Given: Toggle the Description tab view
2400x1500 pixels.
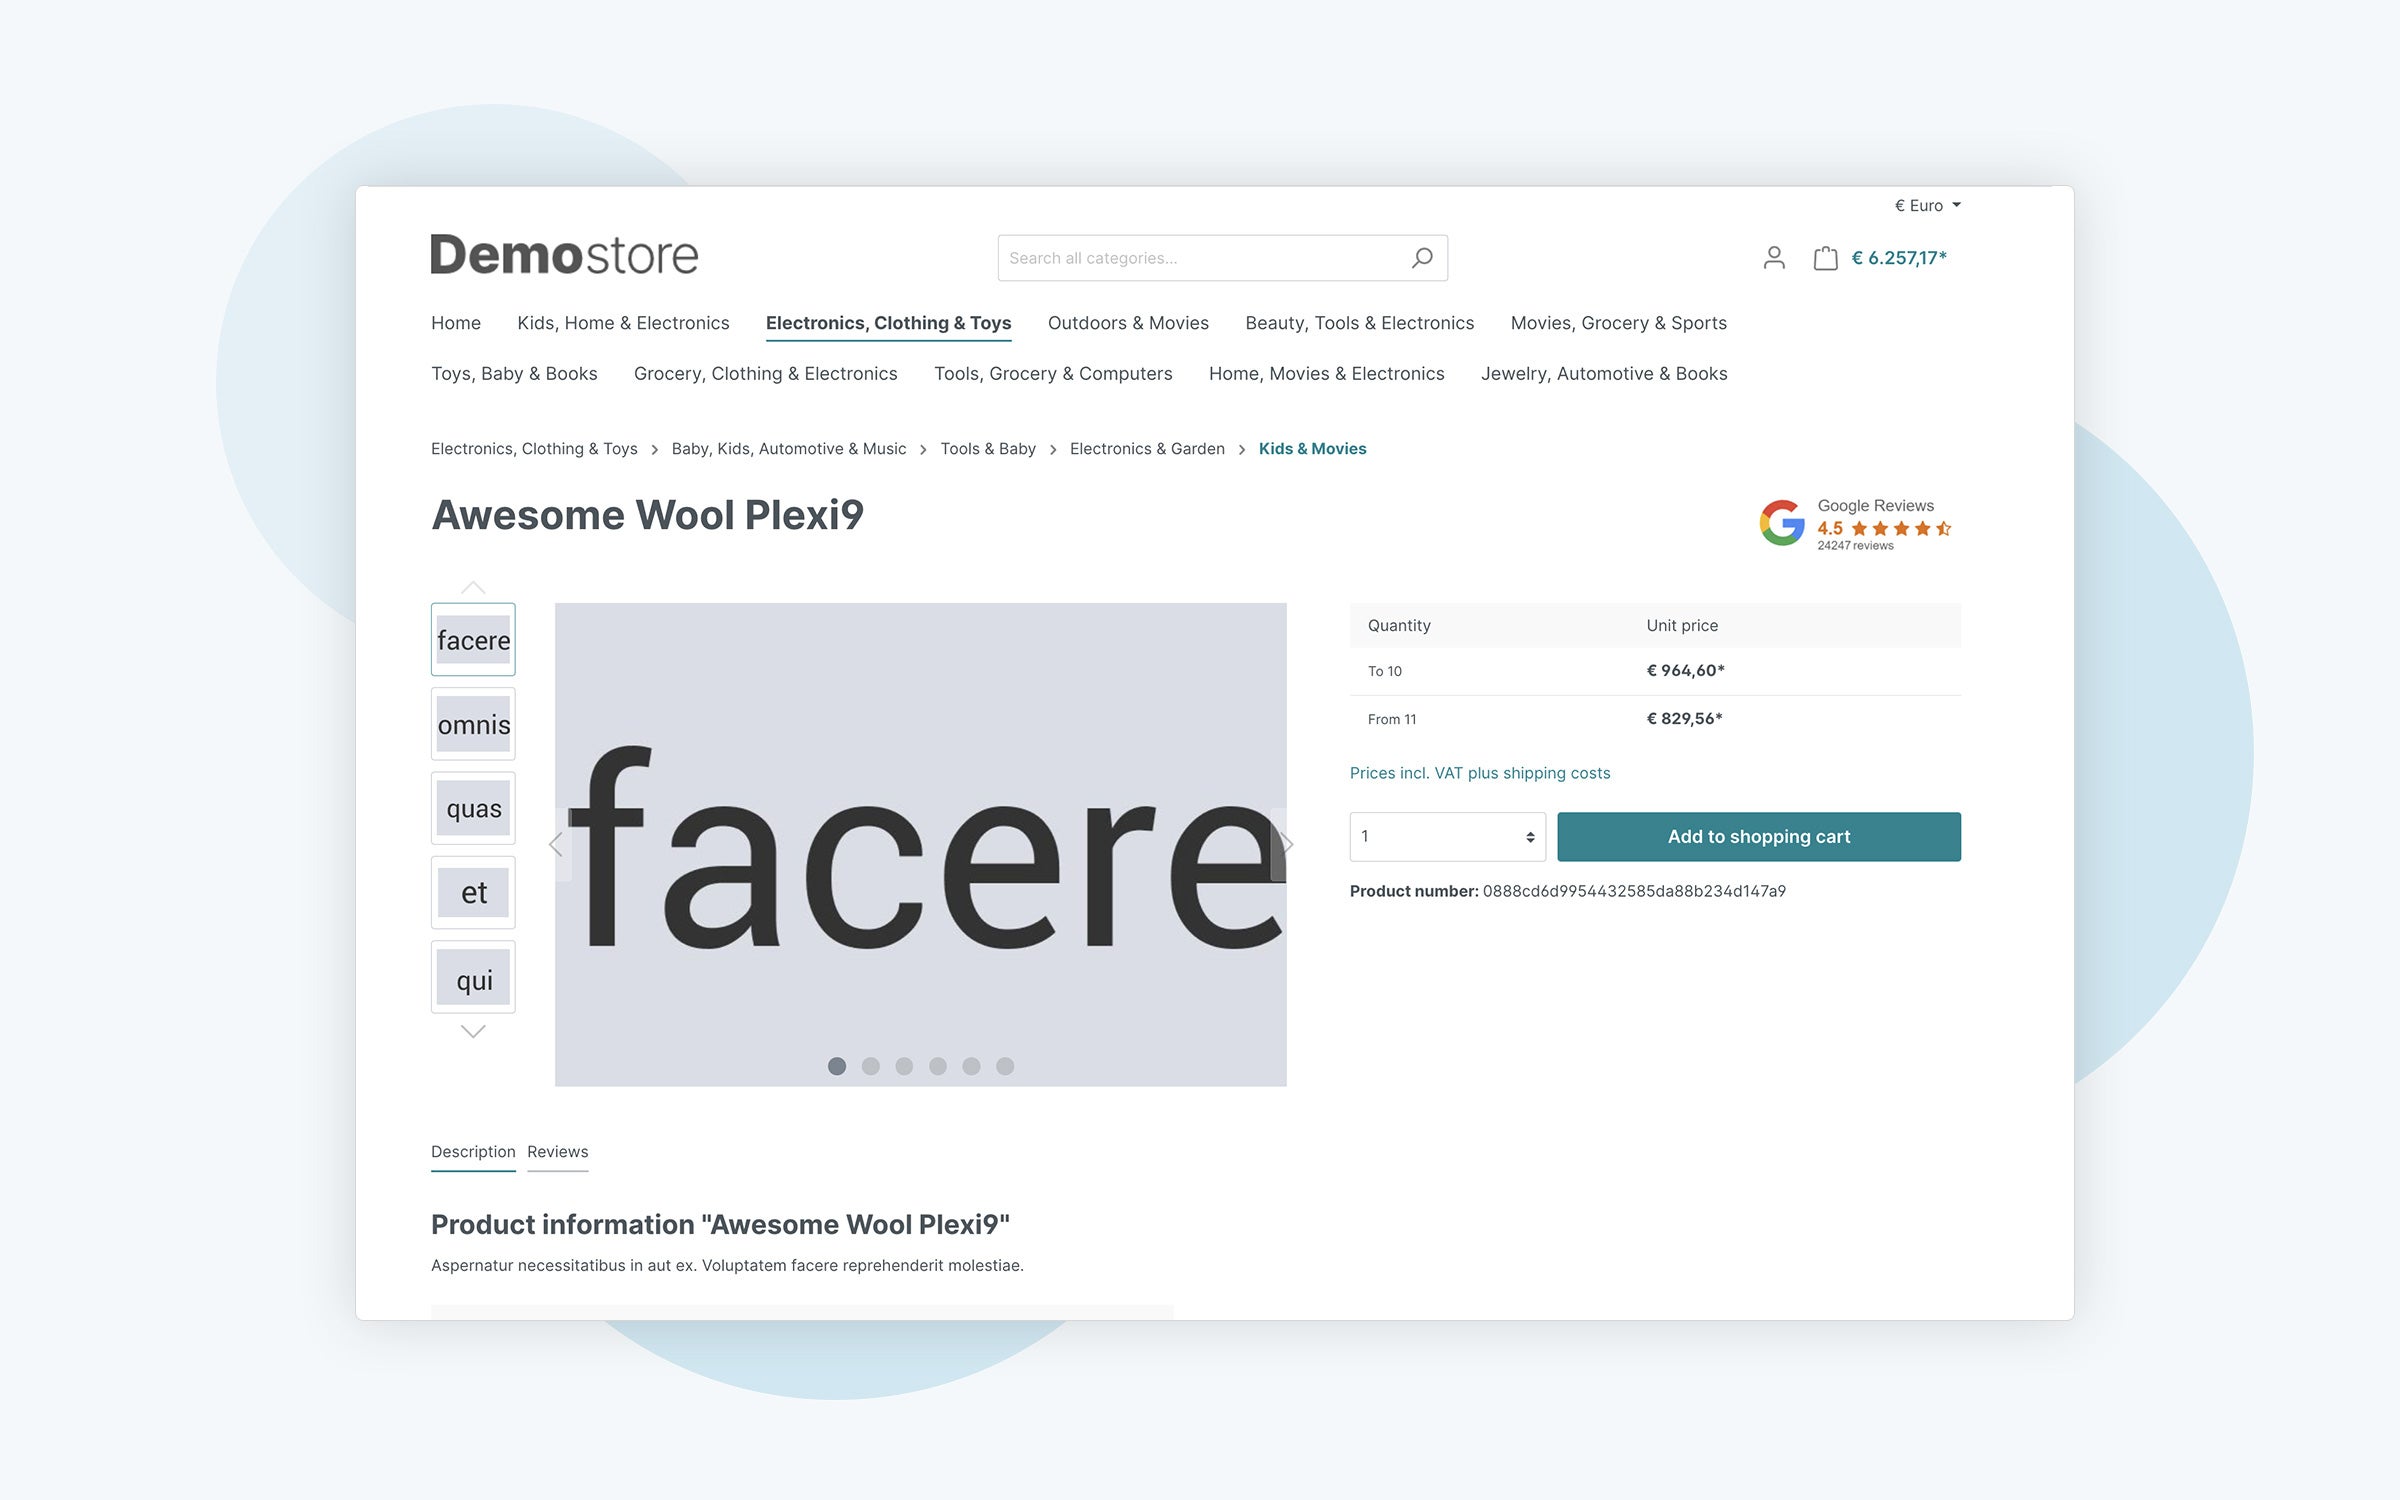Looking at the screenshot, I should click(x=472, y=1149).
